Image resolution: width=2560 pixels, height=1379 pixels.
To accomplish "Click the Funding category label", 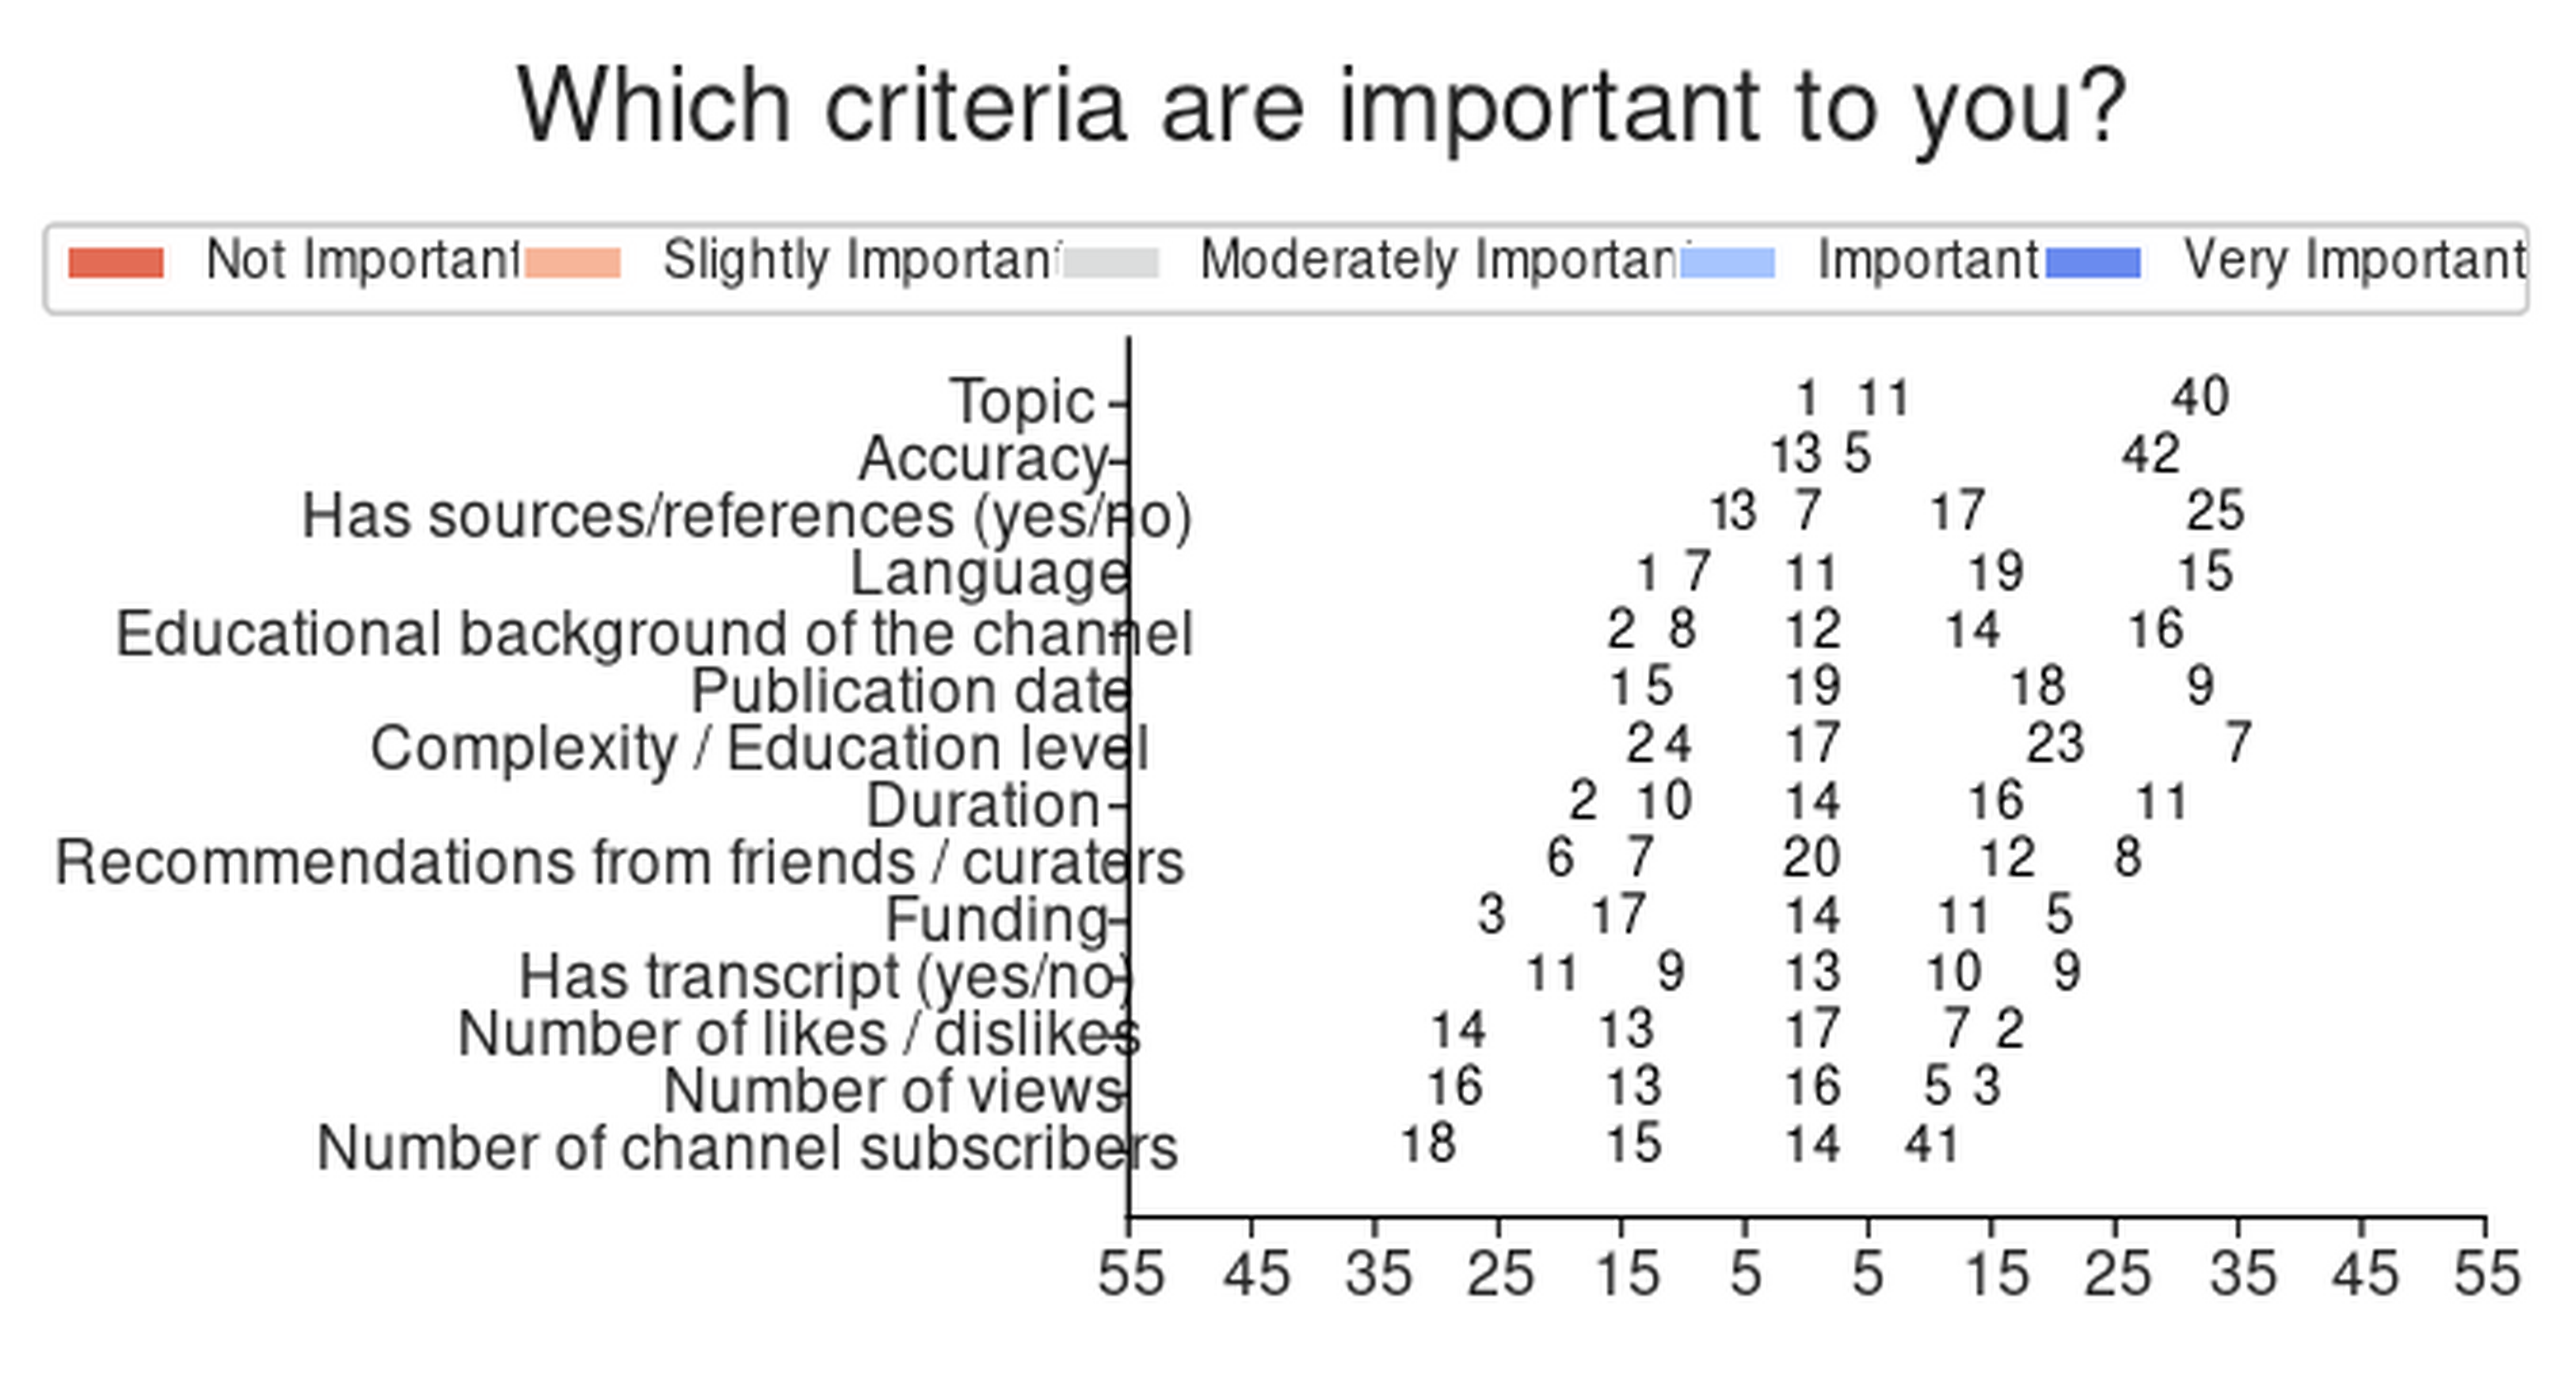I will [996, 919].
